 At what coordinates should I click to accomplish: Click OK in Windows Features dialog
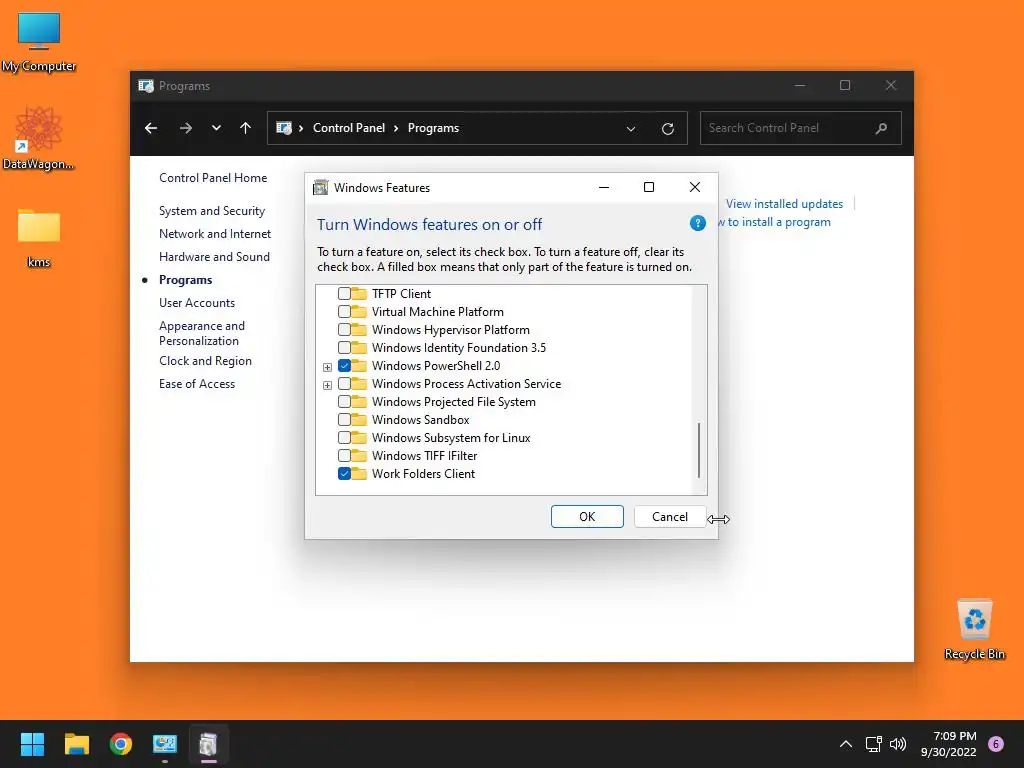click(x=587, y=517)
